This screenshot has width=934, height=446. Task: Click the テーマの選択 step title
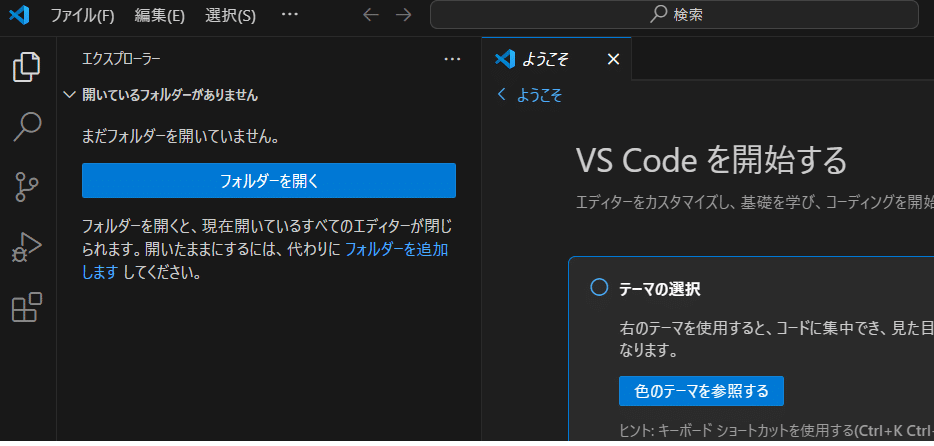pos(660,290)
